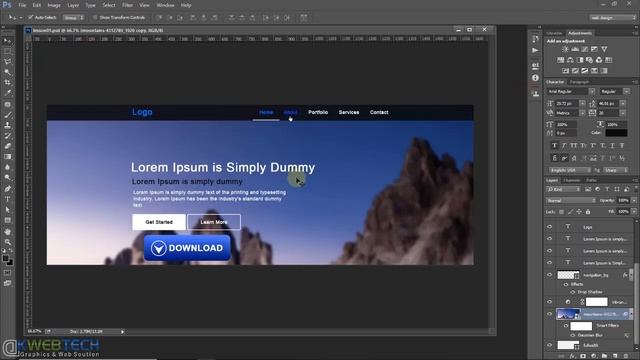Click the Get Started button in mockup

click(x=159, y=222)
